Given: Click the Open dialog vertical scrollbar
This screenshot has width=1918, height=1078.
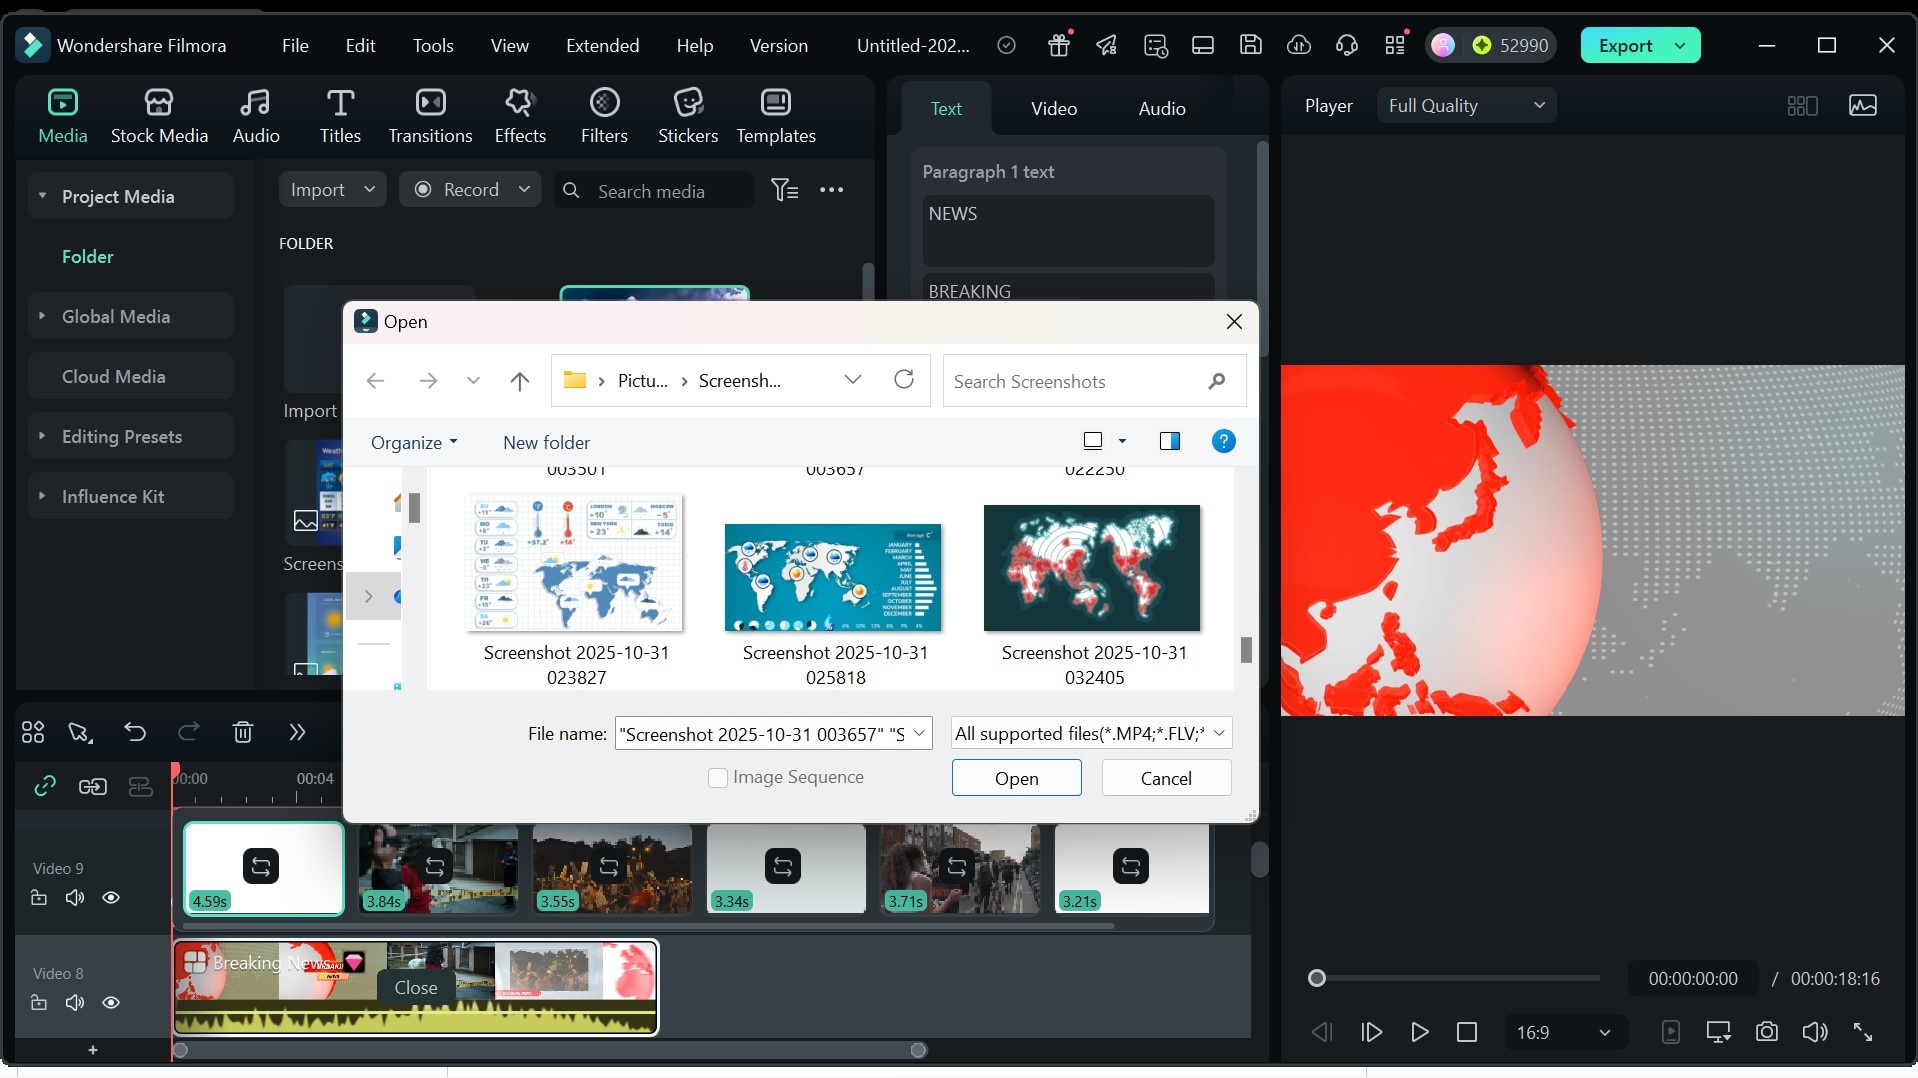Looking at the screenshot, I should pyautogui.click(x=1246, y=650).
